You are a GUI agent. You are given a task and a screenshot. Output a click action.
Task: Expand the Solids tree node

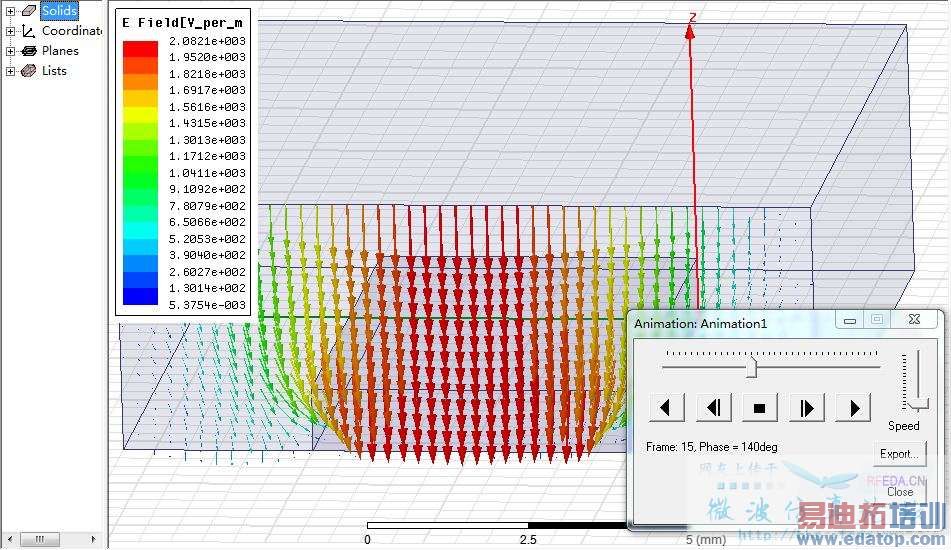click(10, 11)
